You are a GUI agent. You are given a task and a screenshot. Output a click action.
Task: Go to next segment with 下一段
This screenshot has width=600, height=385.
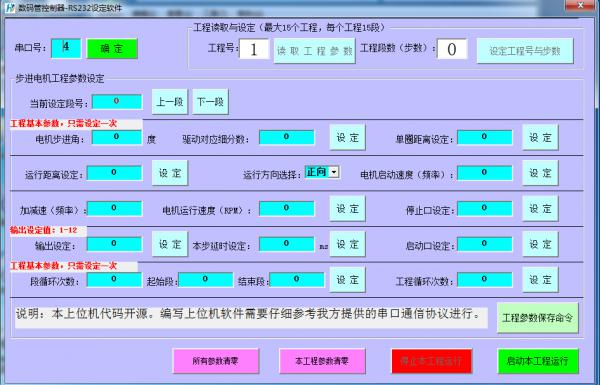point(210,102)
